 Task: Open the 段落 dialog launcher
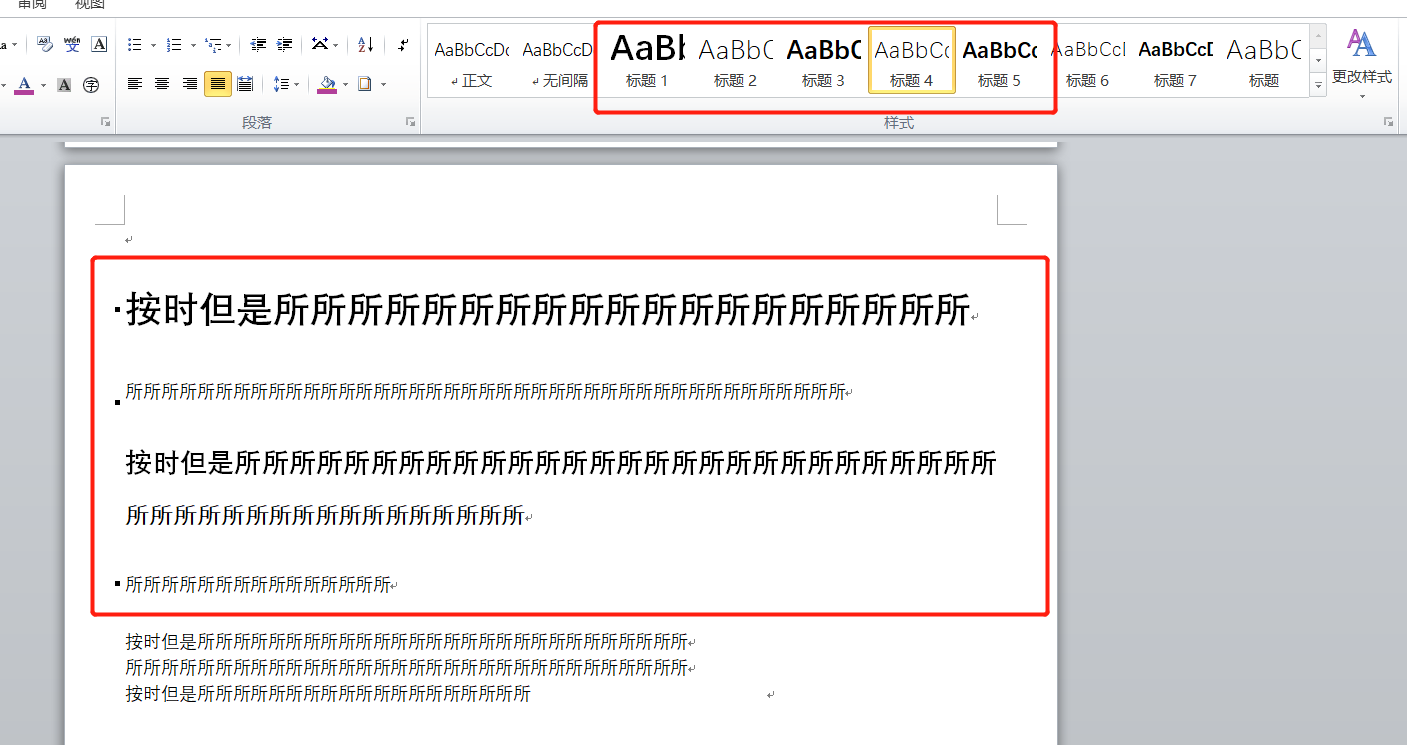410,122
